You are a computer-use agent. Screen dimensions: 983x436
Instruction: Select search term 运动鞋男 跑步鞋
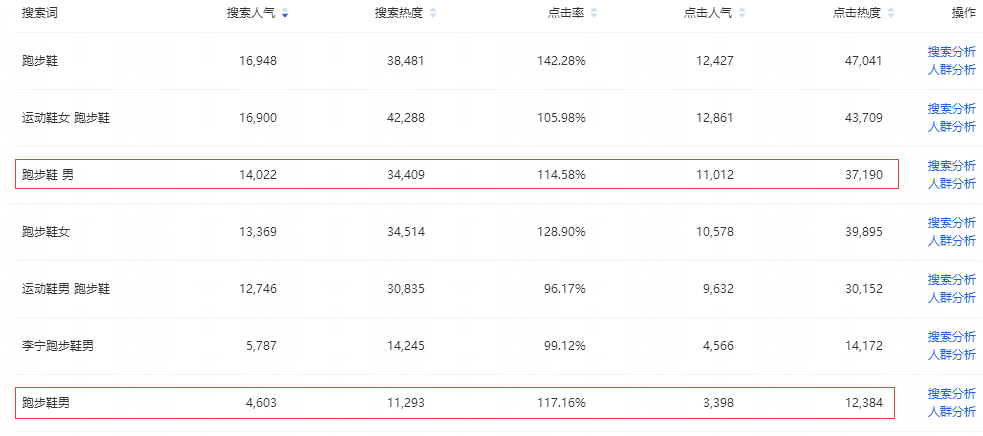[x=66, y=289]
